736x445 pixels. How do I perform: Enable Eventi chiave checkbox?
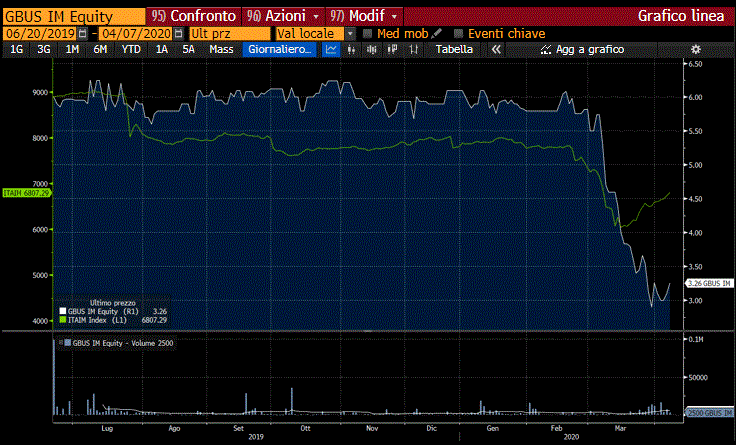point(459,34)
